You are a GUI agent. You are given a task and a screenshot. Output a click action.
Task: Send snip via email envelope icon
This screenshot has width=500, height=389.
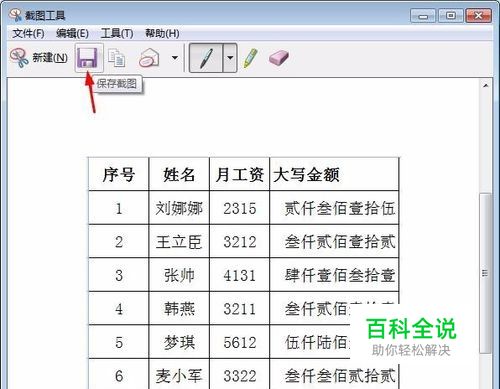[x=149, y=58]
